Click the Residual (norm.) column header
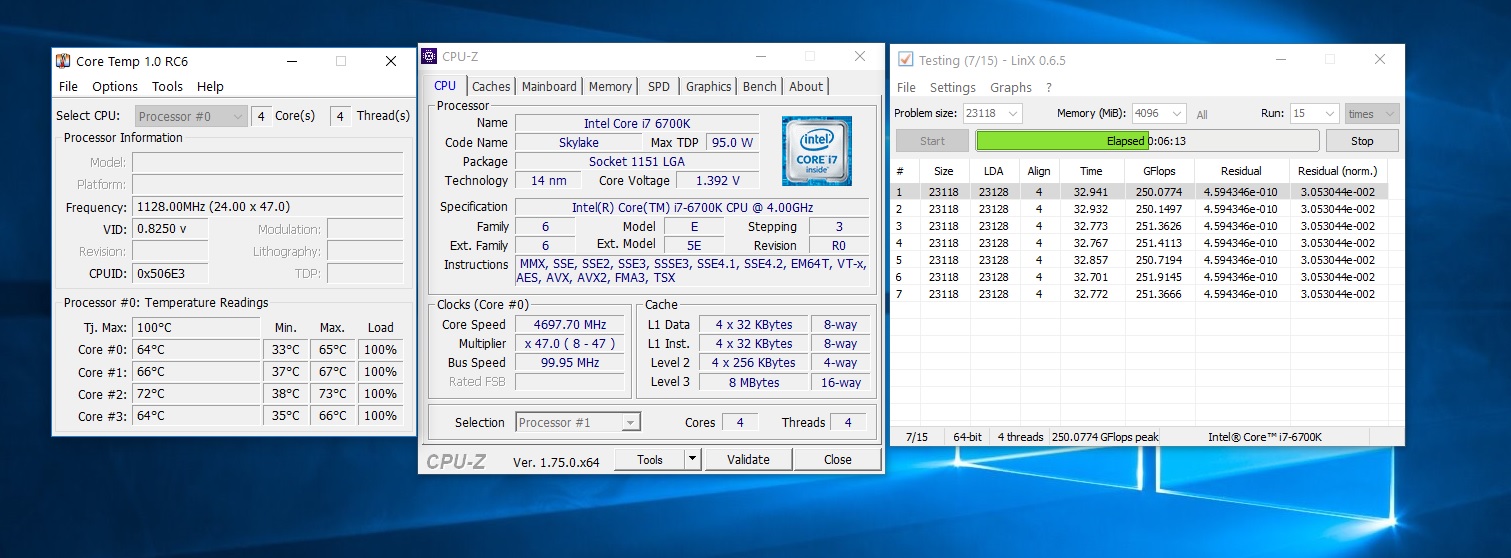Screen dimensions: 1511x558 [x=1338, y=171]
